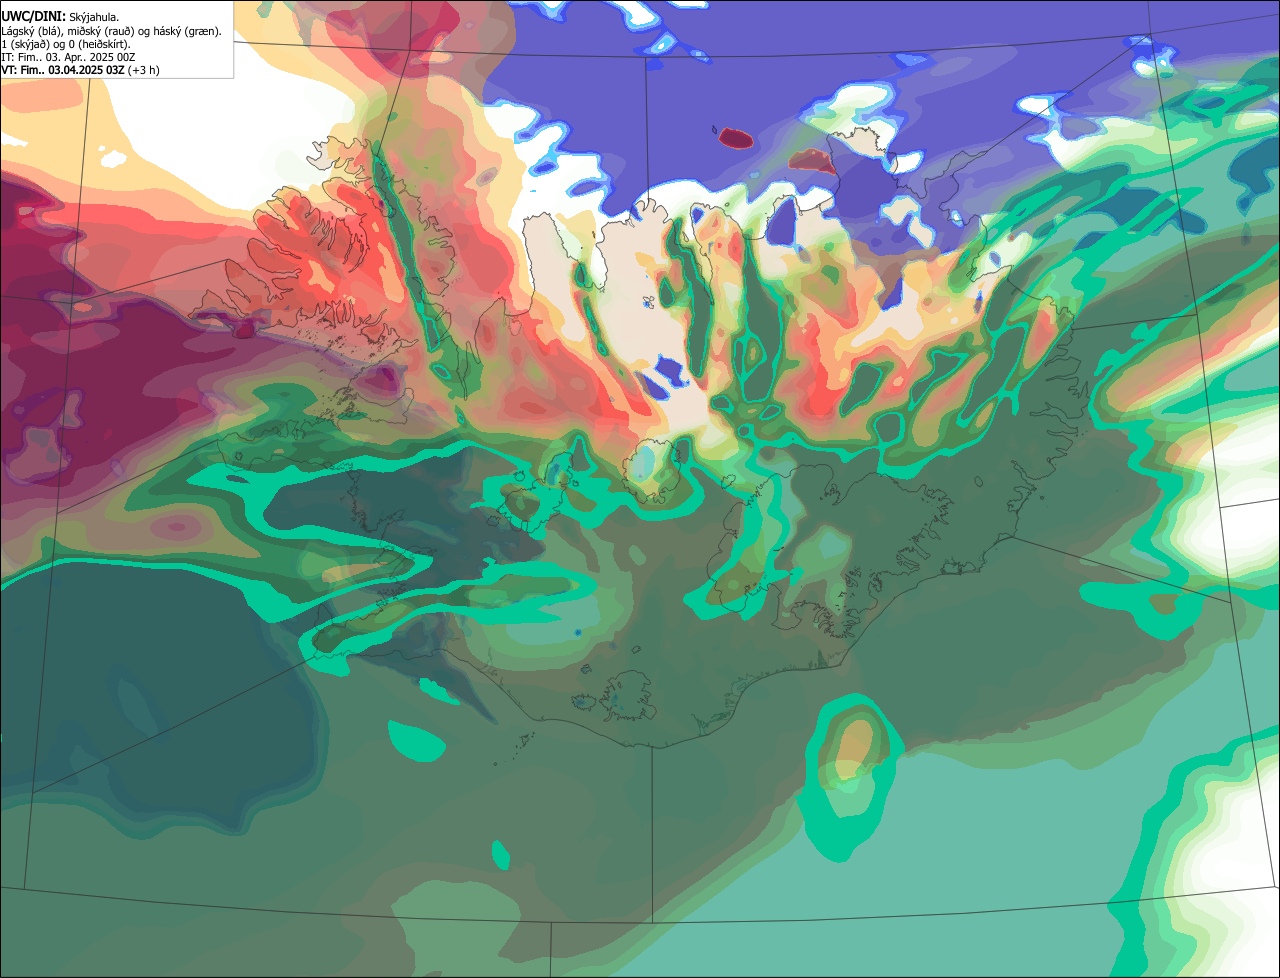Click valid time 'VT: Fim.. 03.04.2025 03Z'
Screen dimensions: 1280x978
point(62,70)
